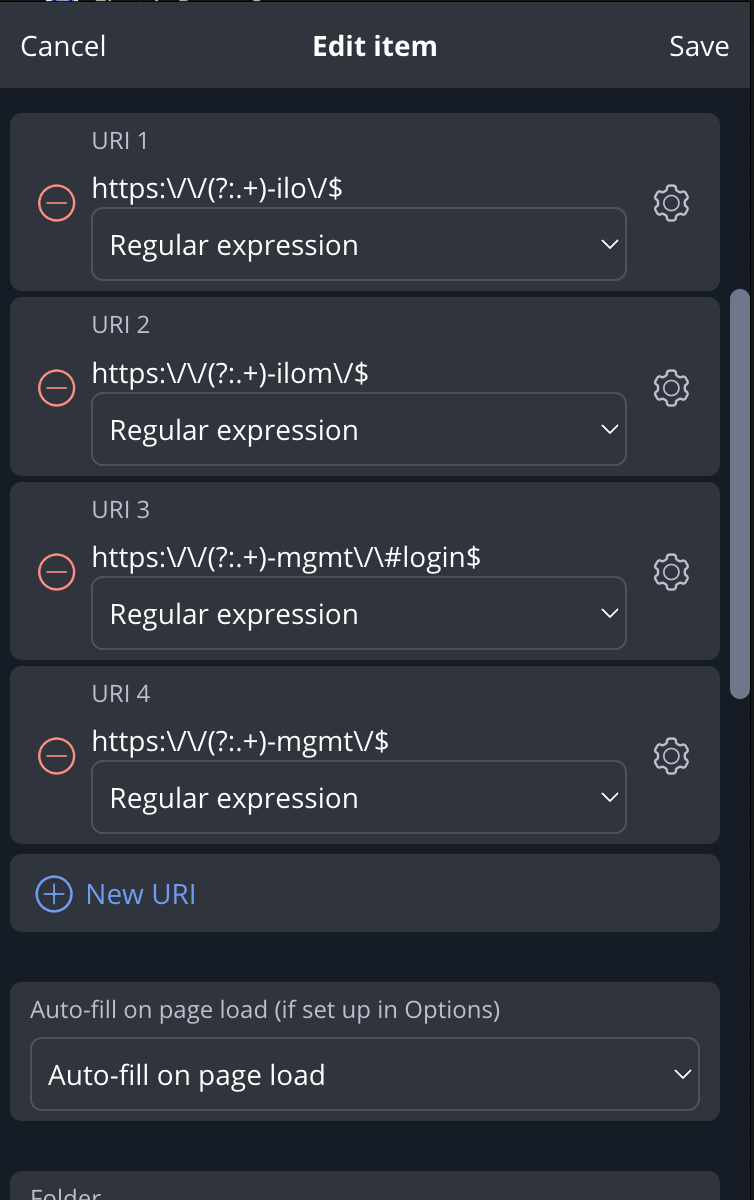Viewport: 754px width, 1200px height.
Task: Click the vertical scrollbar thumb
Action: [x=740, y=494]
